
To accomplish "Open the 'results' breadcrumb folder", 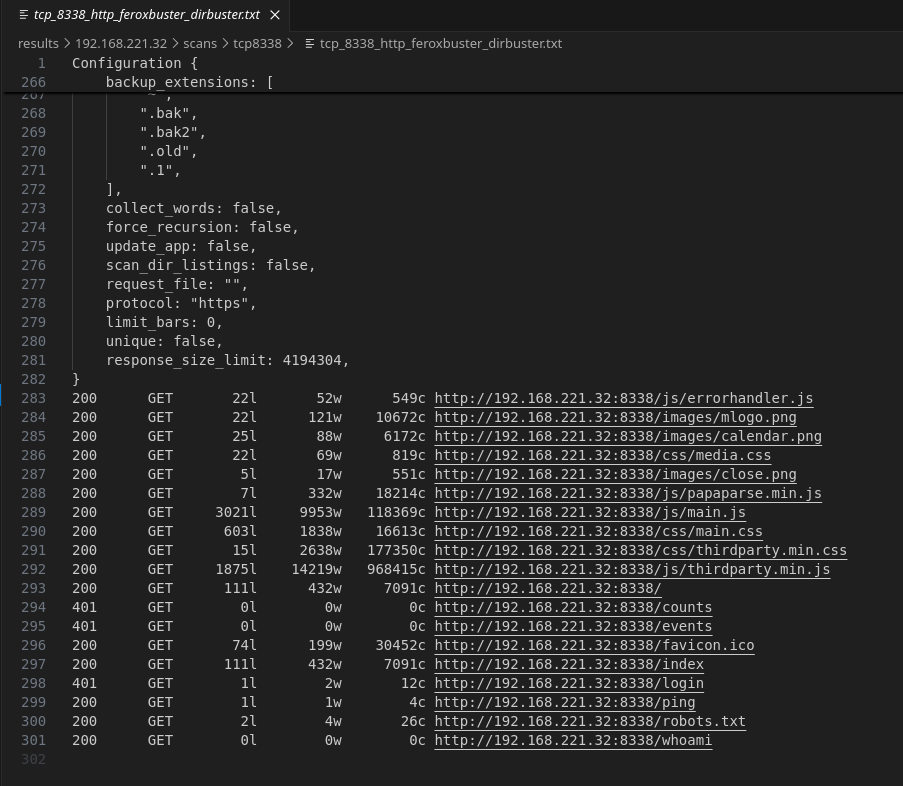I will click(38, 44).
